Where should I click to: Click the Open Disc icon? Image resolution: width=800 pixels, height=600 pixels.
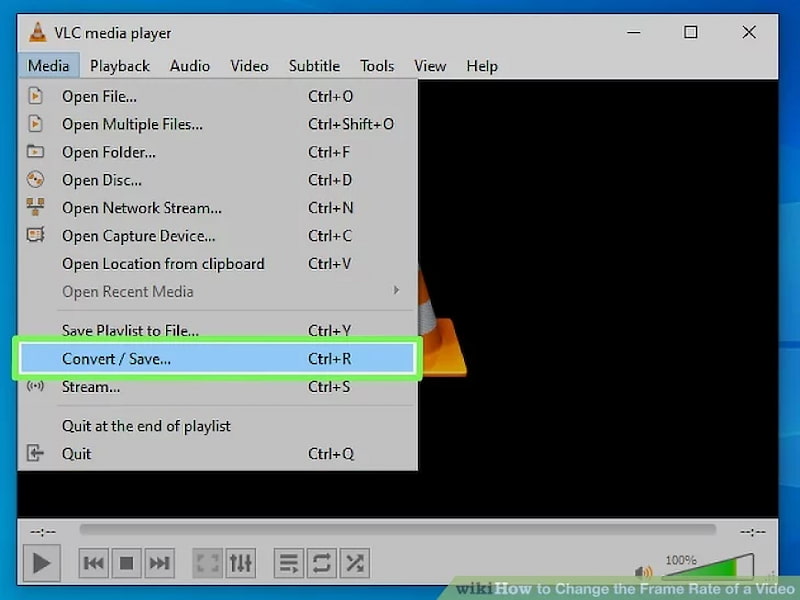pos(36,180)
